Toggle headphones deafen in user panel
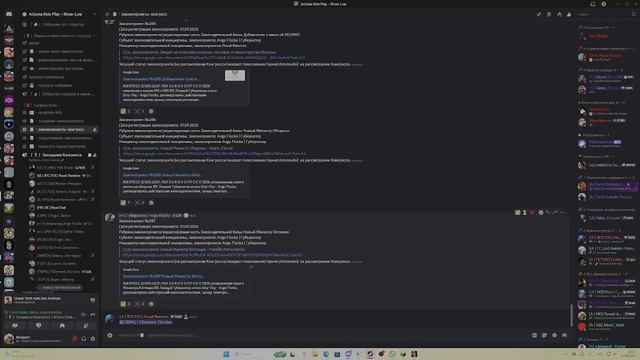 (84, 339)
